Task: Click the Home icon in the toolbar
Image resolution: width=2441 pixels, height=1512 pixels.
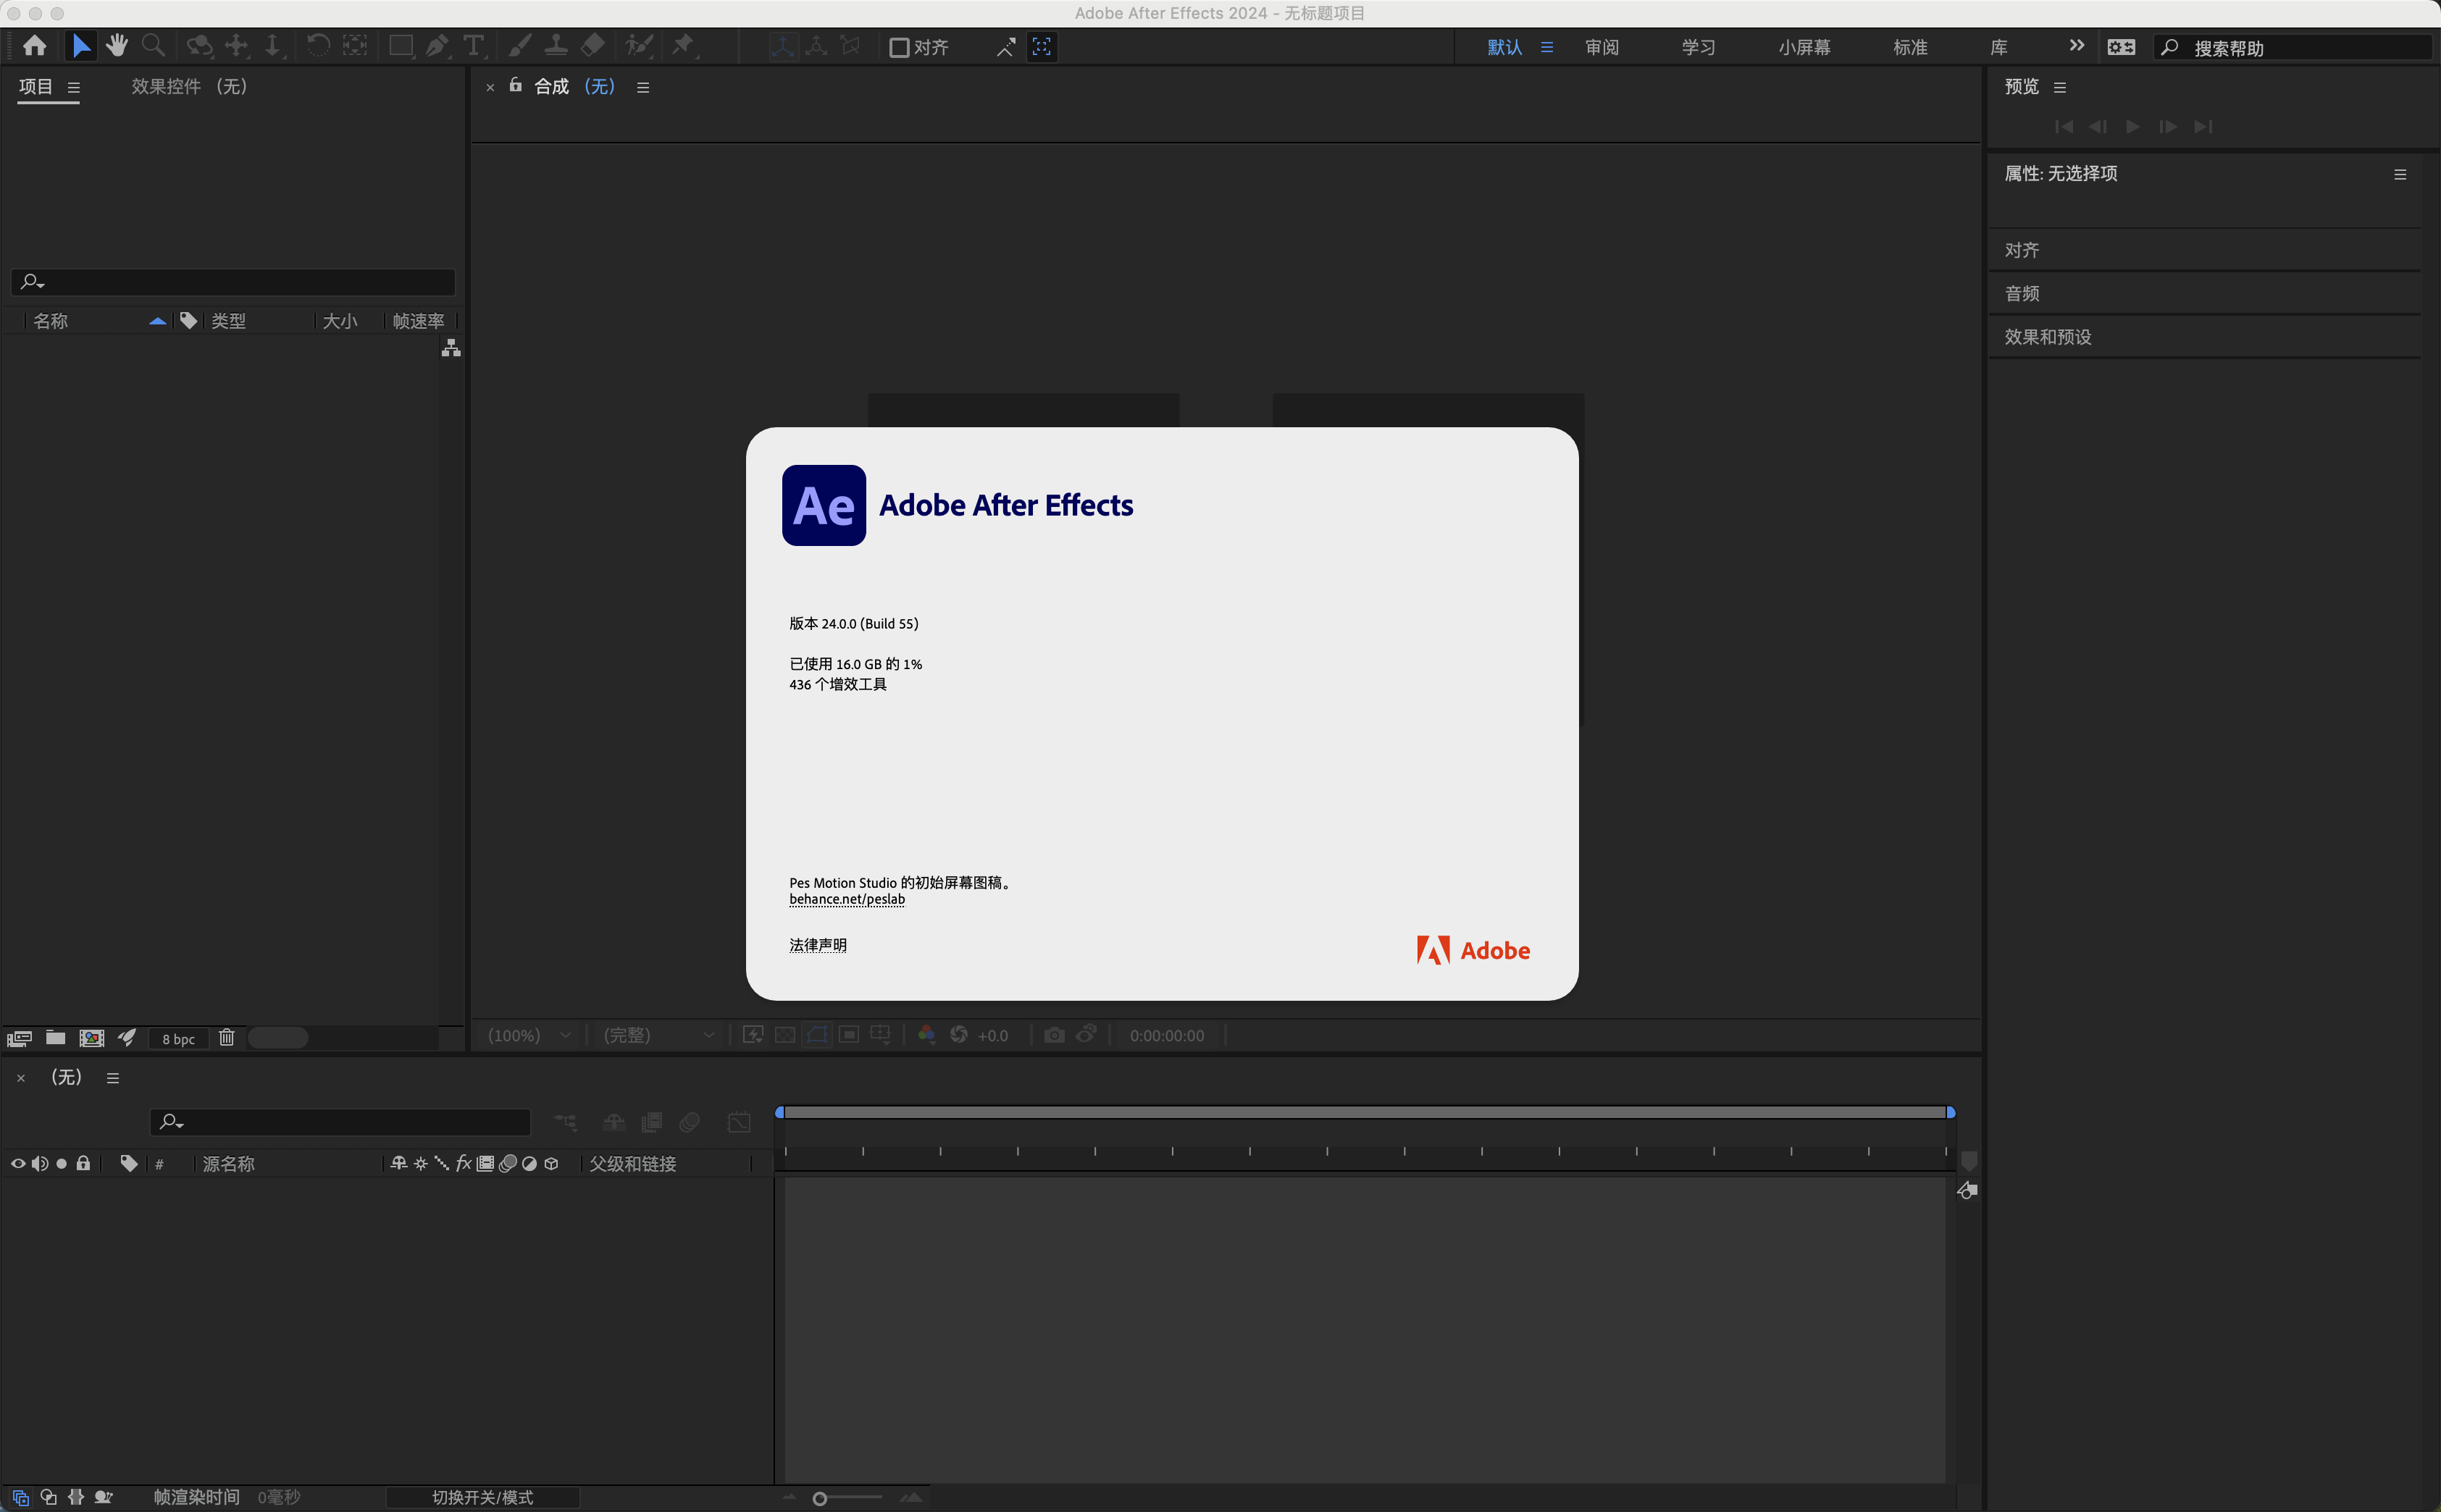Action: pyautogui.click(x=35, y=46)
